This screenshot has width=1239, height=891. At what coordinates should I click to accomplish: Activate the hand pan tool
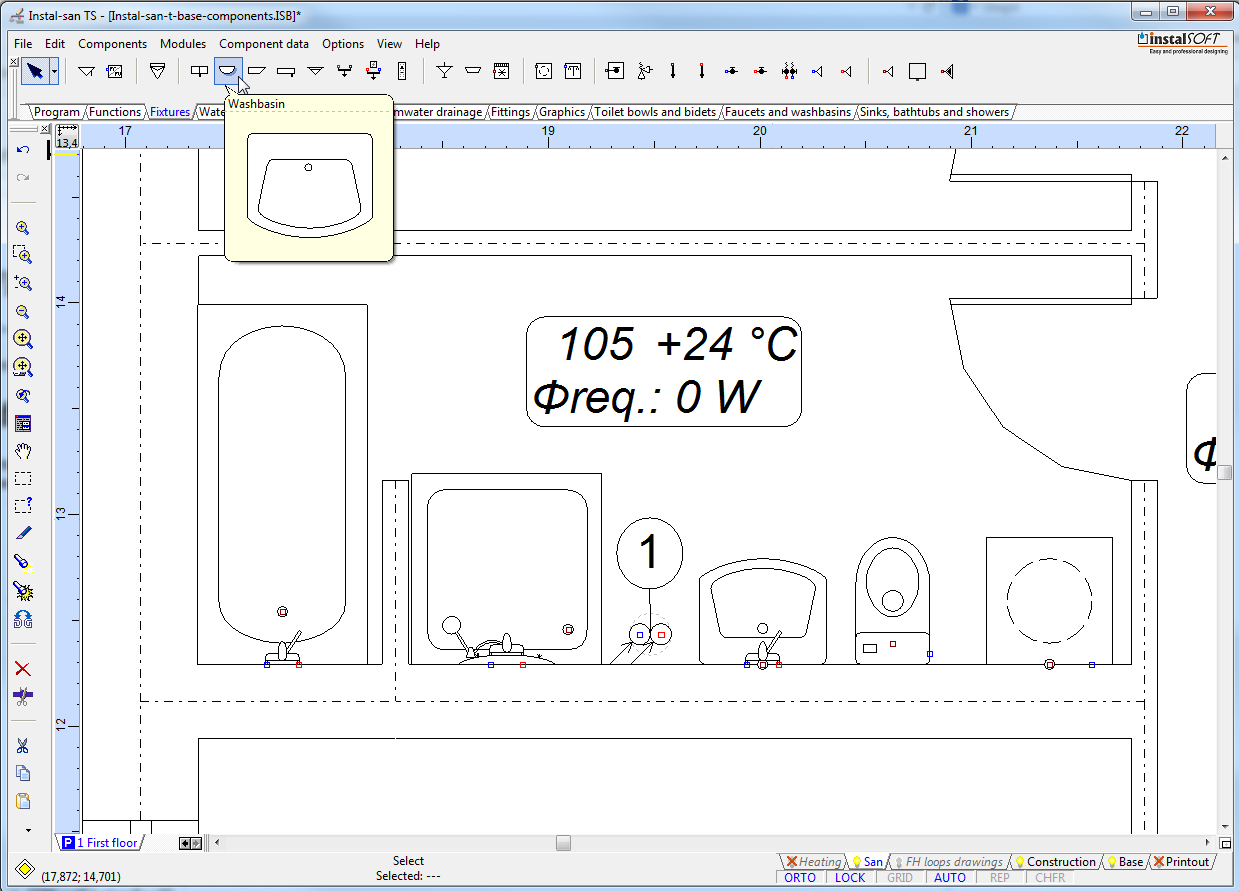[23, 451]
